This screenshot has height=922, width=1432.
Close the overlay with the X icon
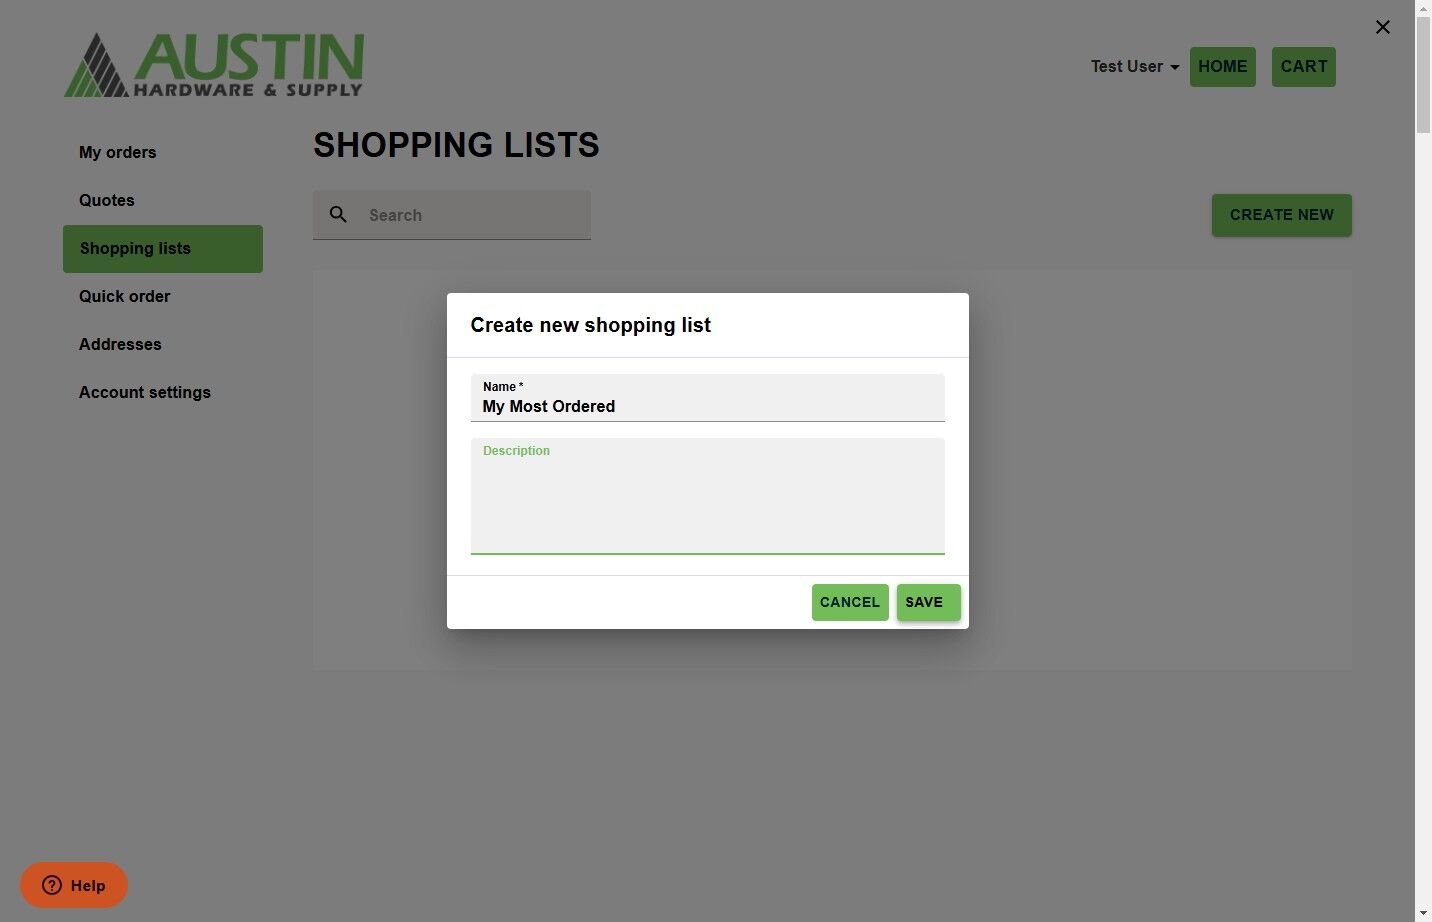click(1383, 27)
